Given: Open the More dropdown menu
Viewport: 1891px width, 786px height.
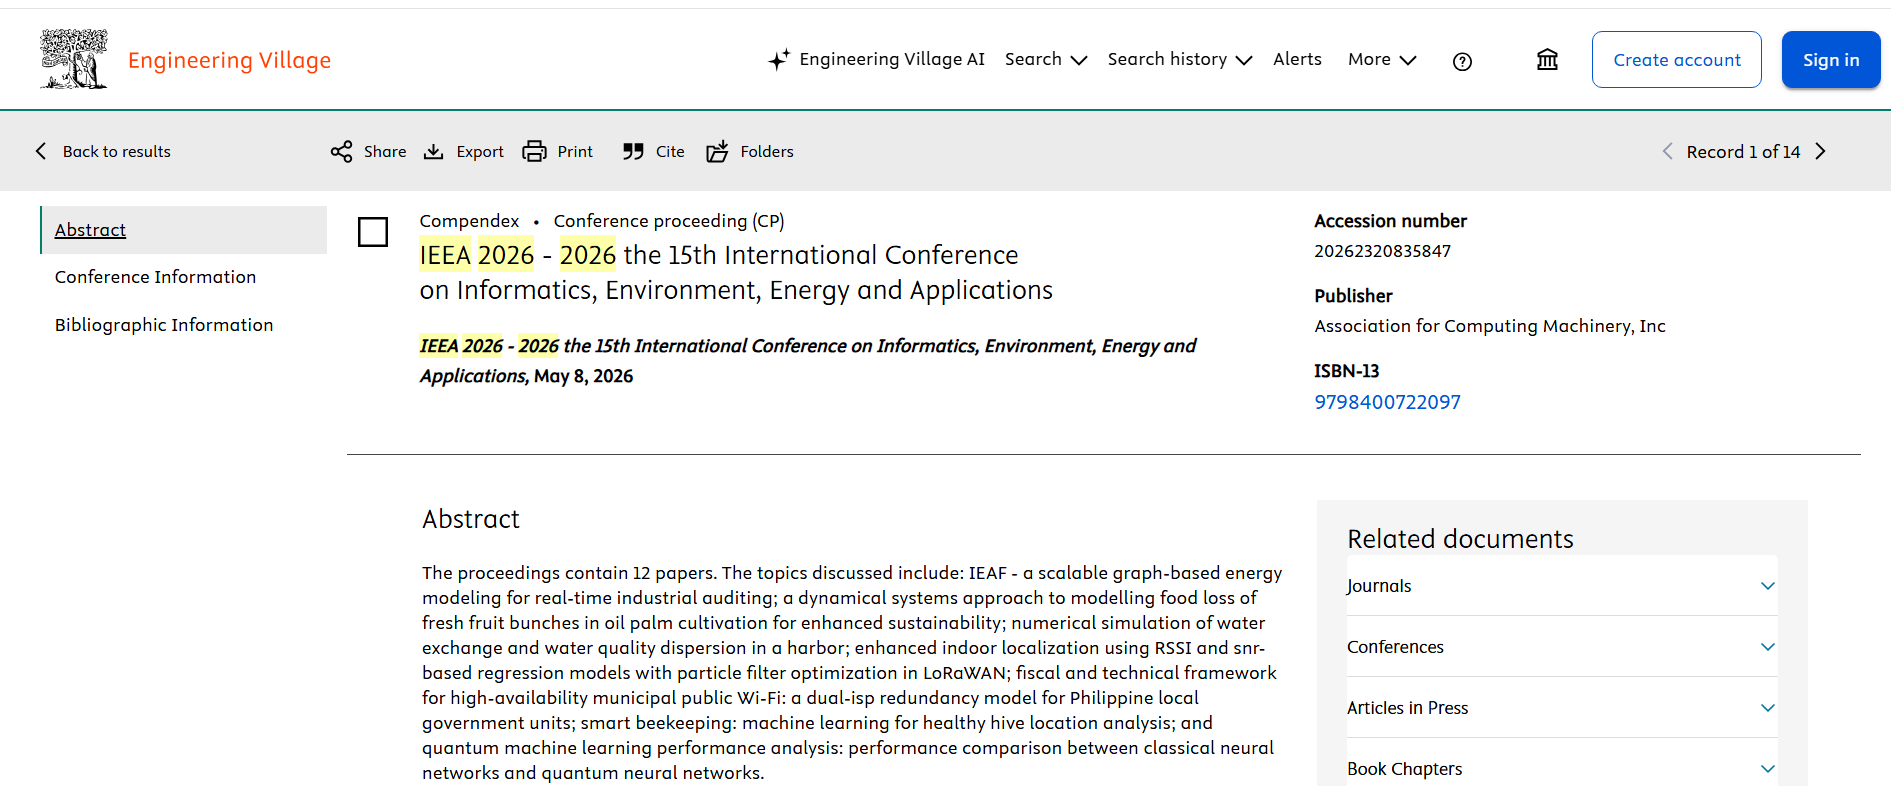Looking at the screenshot, I should [1382, 59].
